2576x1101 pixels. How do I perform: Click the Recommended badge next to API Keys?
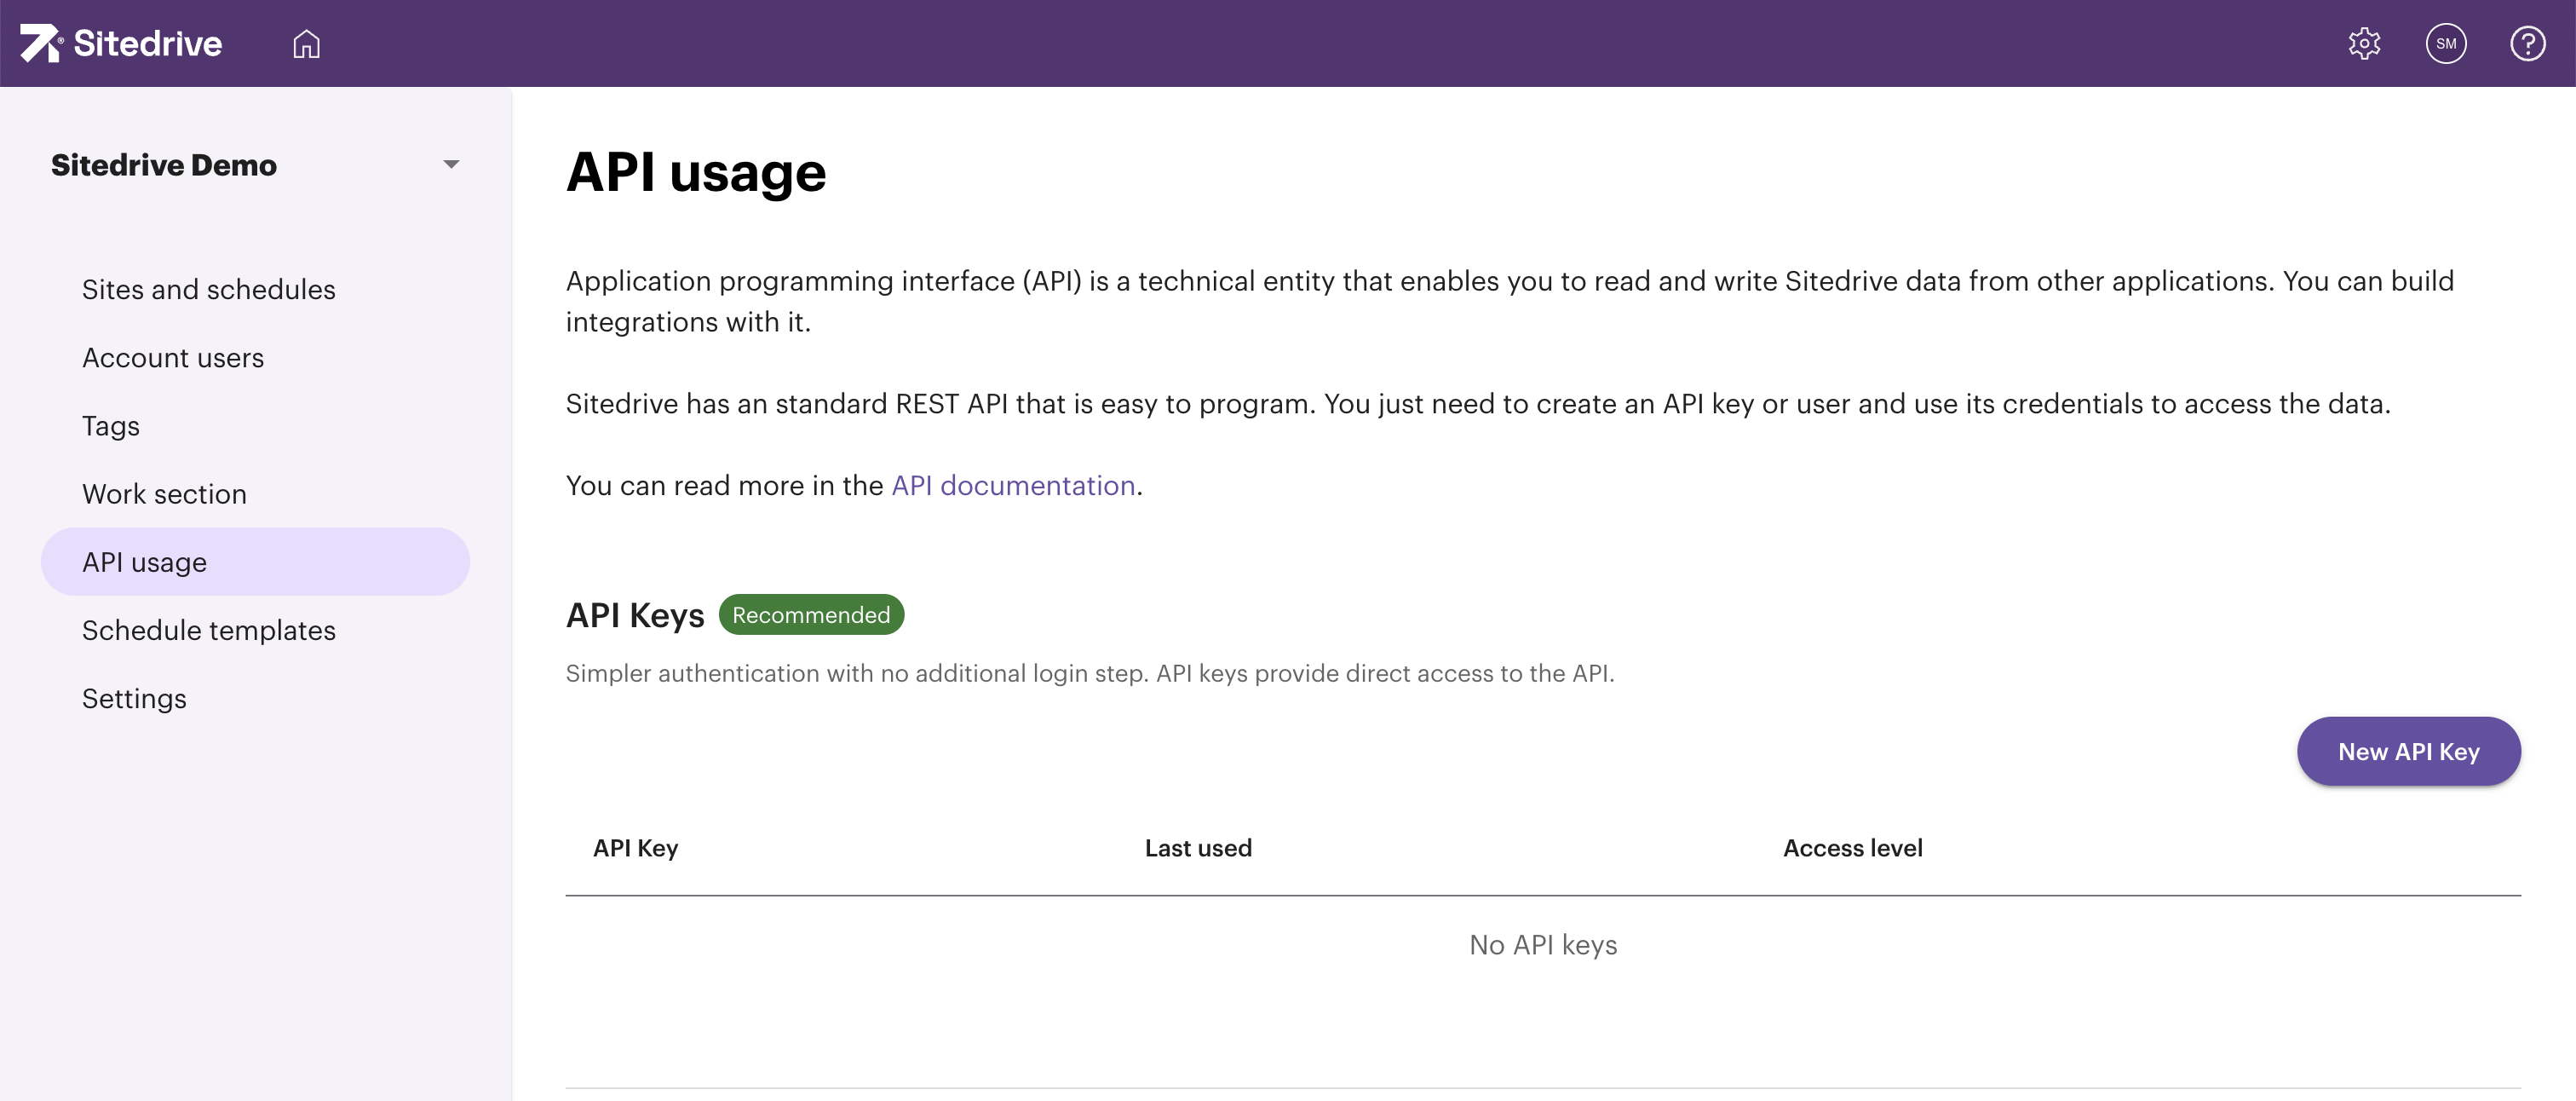[x=811, y=615]
